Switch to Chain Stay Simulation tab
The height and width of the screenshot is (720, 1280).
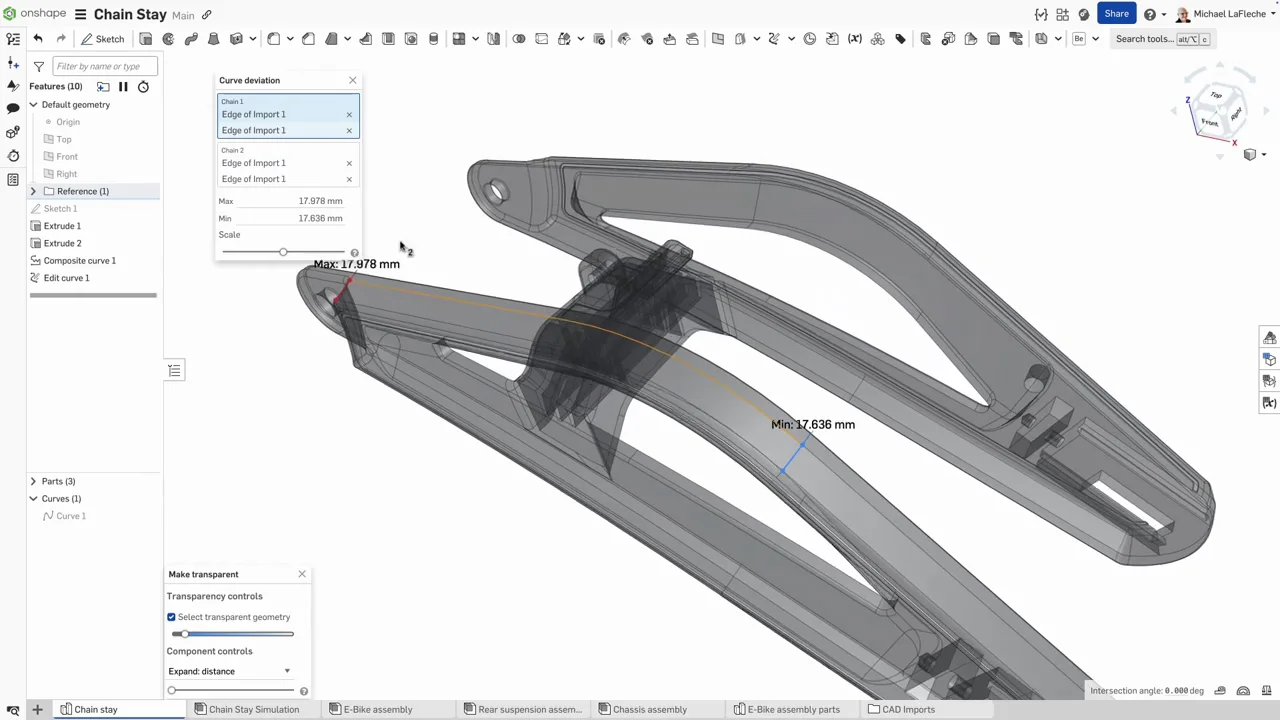click(253, 709)
